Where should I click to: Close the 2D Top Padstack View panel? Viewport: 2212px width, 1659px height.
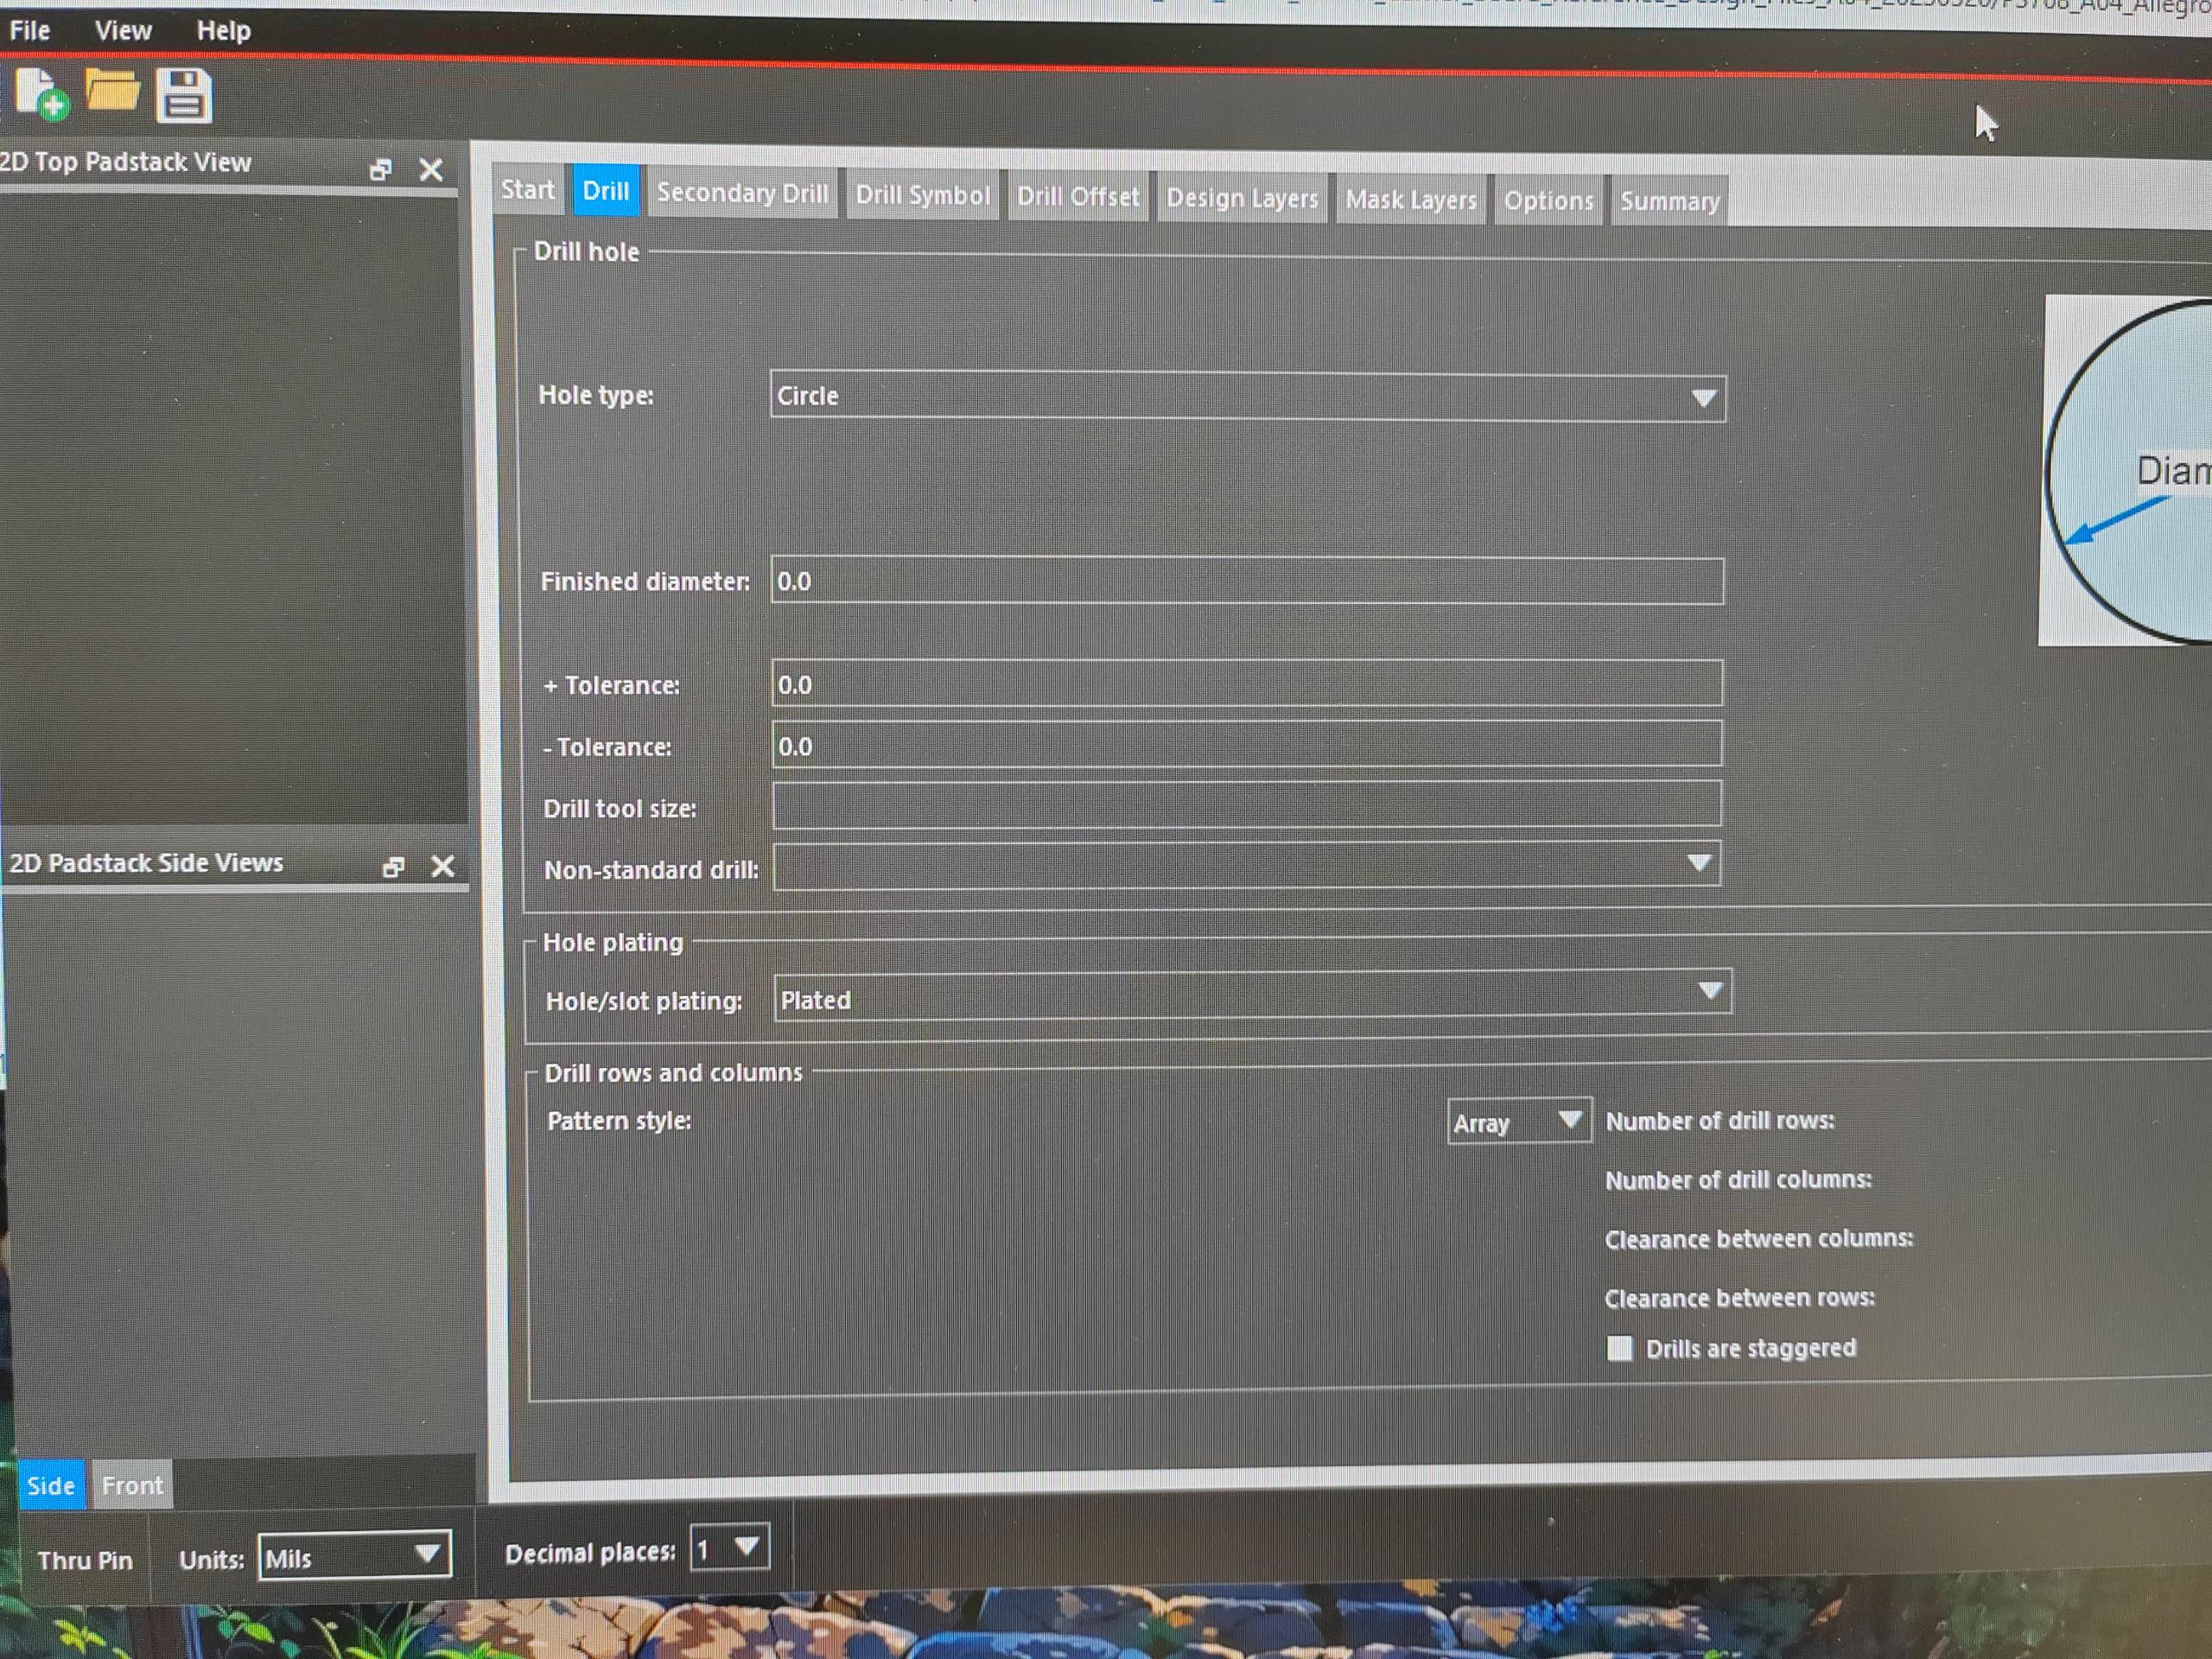pos(431,170)
